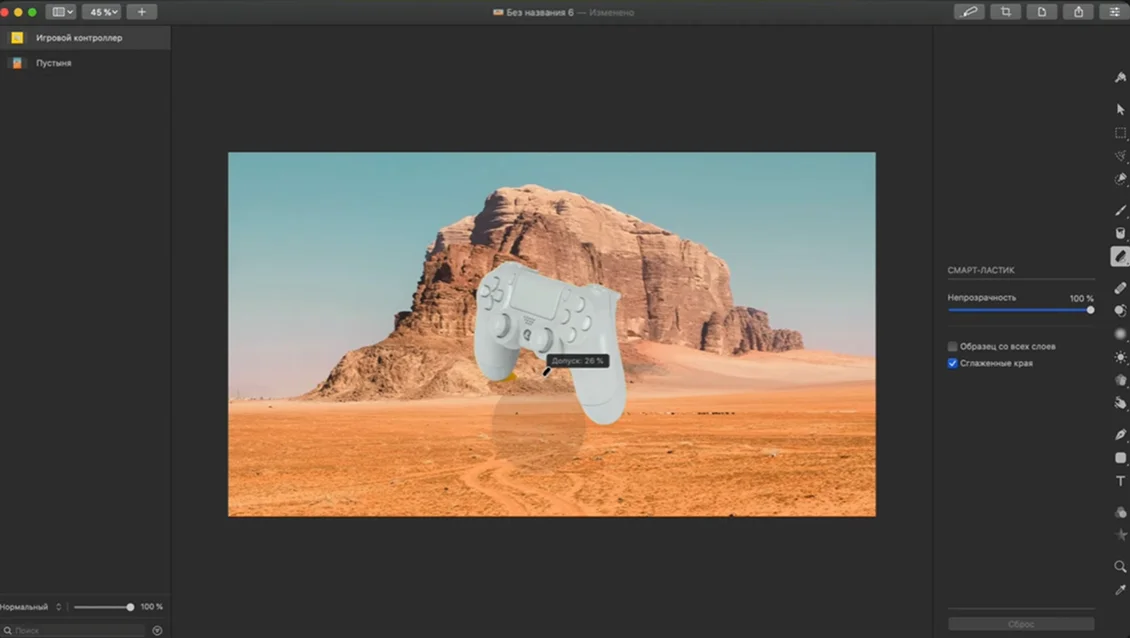Select the Color Picker eyedropper tool
Image resolution: width=1130 pixels, height=638 pixels.
tap(1120, 590)
